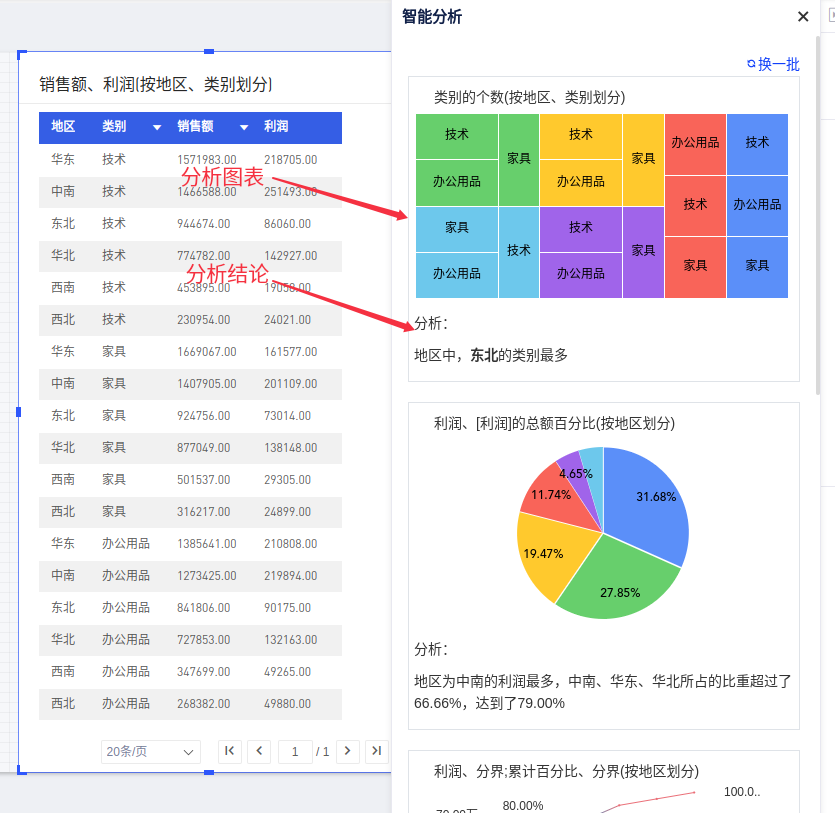The image size is (835, 813).
Task: Click the top-center resize handle of table
Action: pos(209,51)
